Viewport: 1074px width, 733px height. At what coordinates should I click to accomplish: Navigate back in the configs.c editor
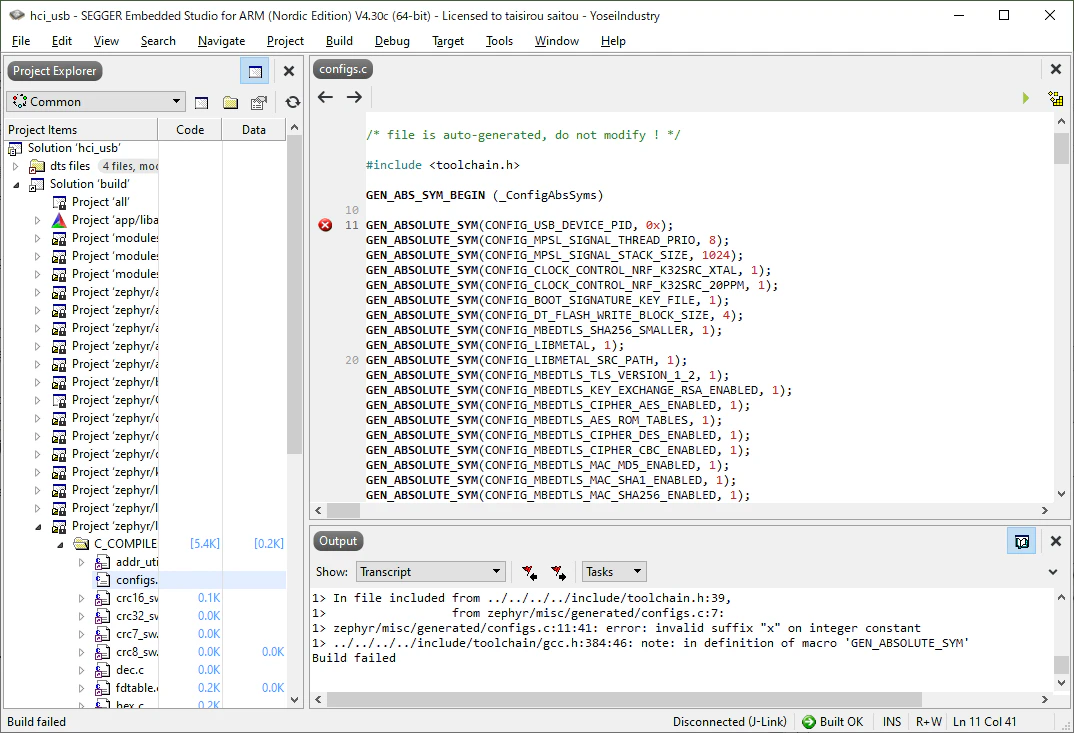click(x=325, y=97)
